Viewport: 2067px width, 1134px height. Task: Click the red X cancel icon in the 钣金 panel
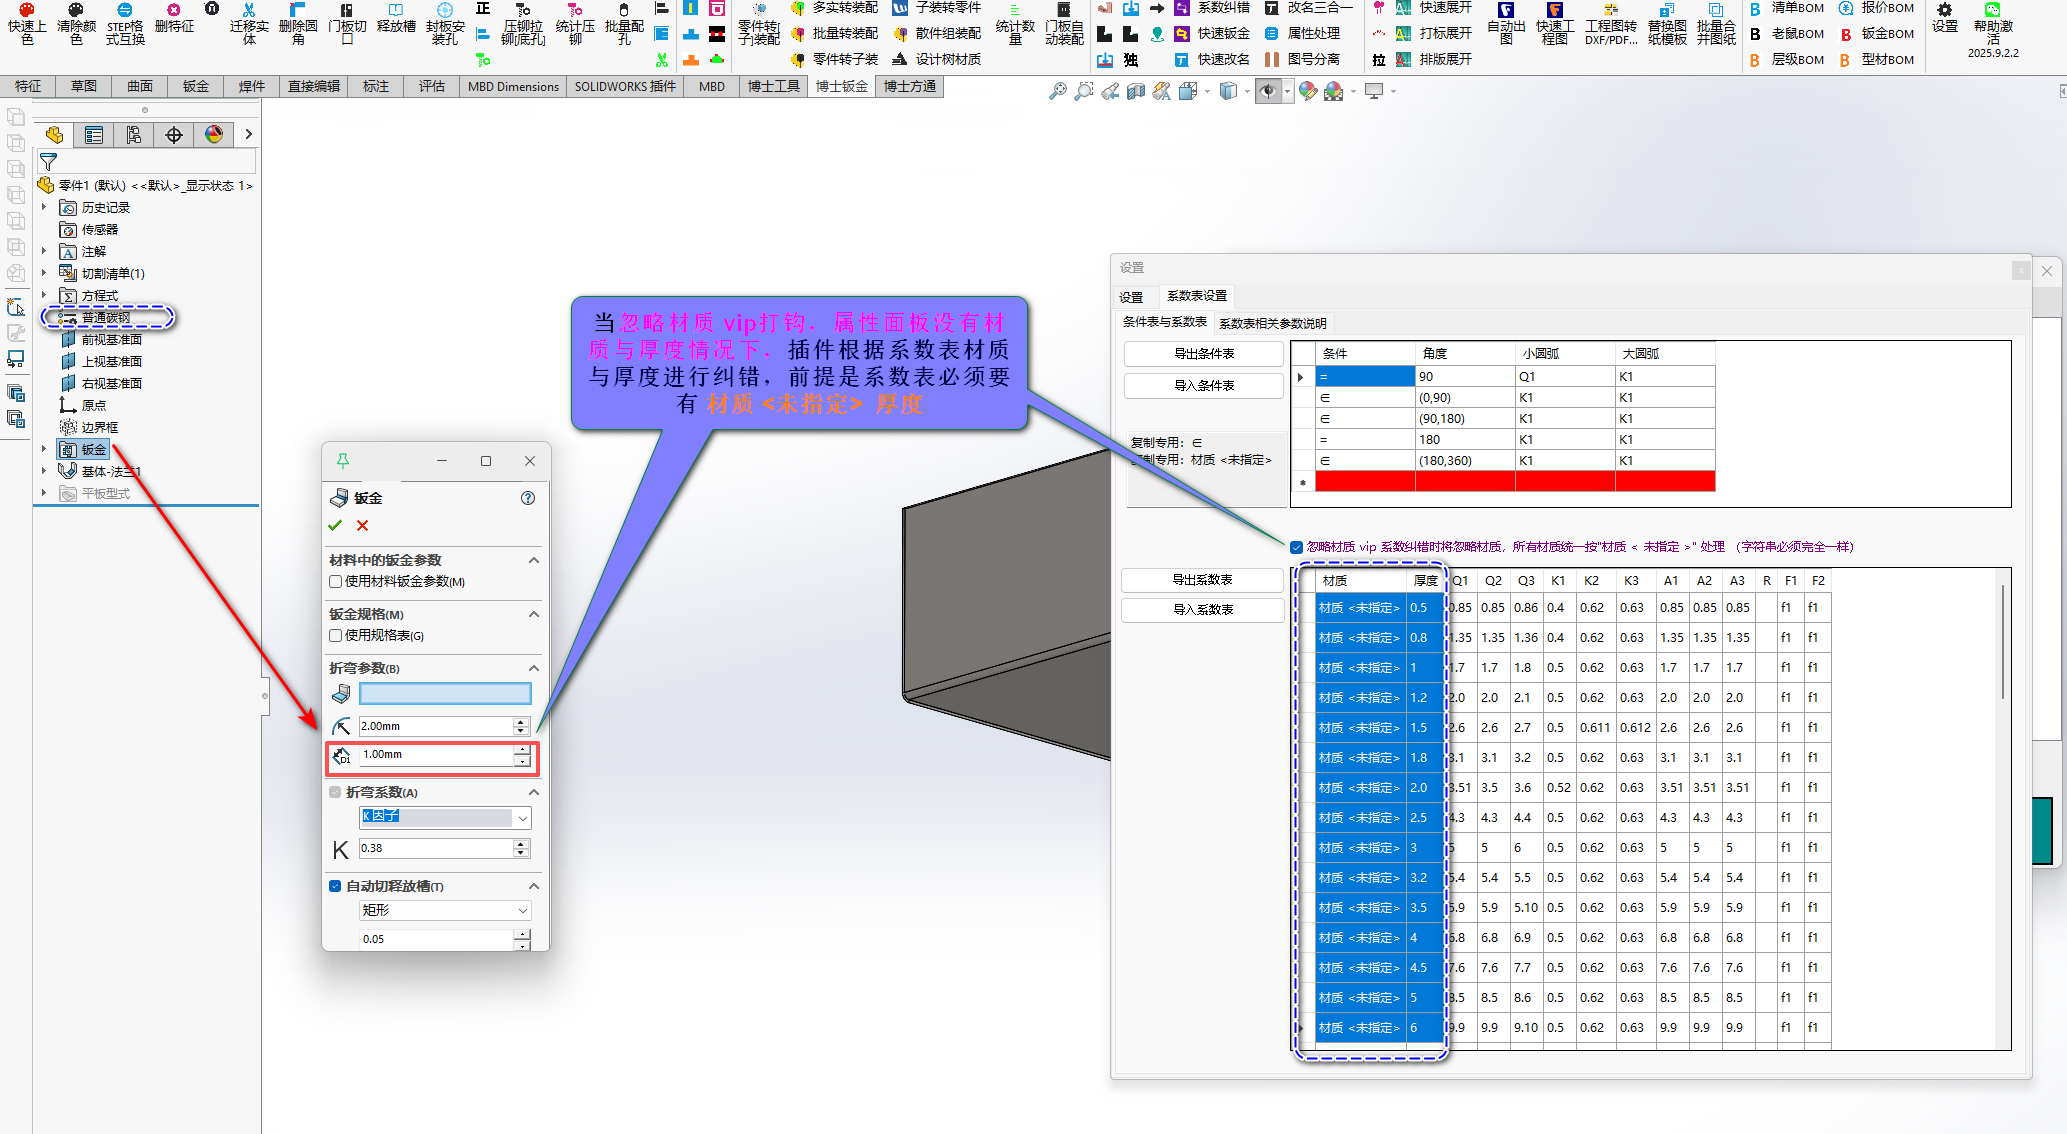363,525
